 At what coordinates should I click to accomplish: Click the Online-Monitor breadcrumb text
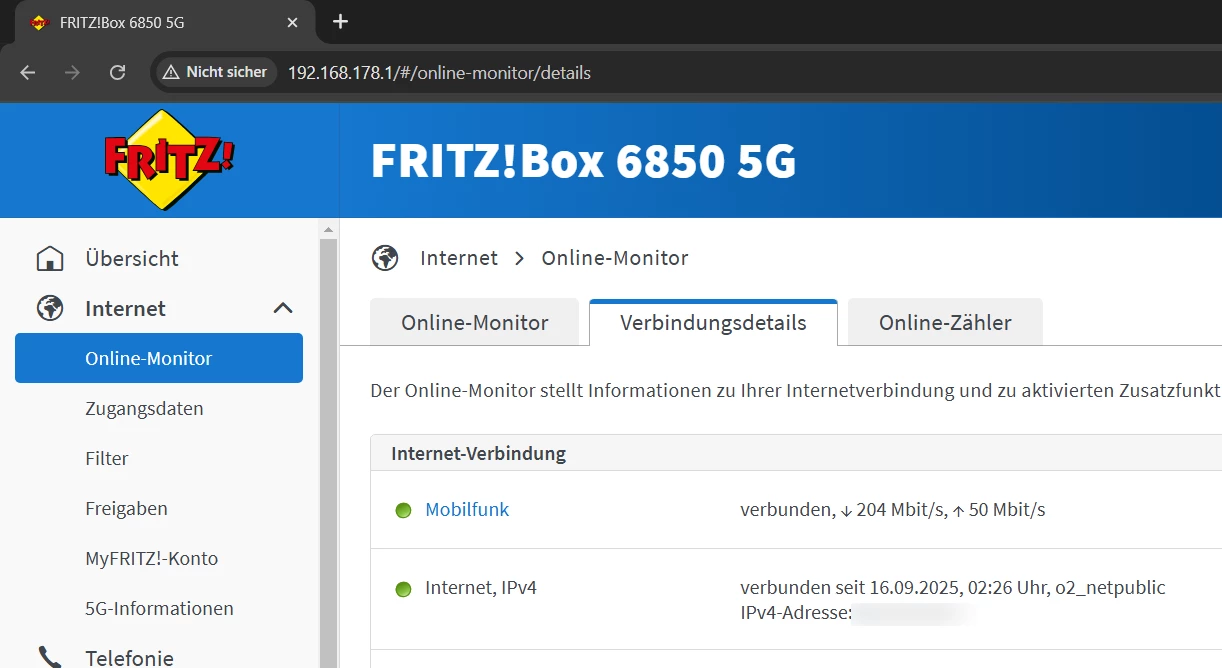point(615,258)
